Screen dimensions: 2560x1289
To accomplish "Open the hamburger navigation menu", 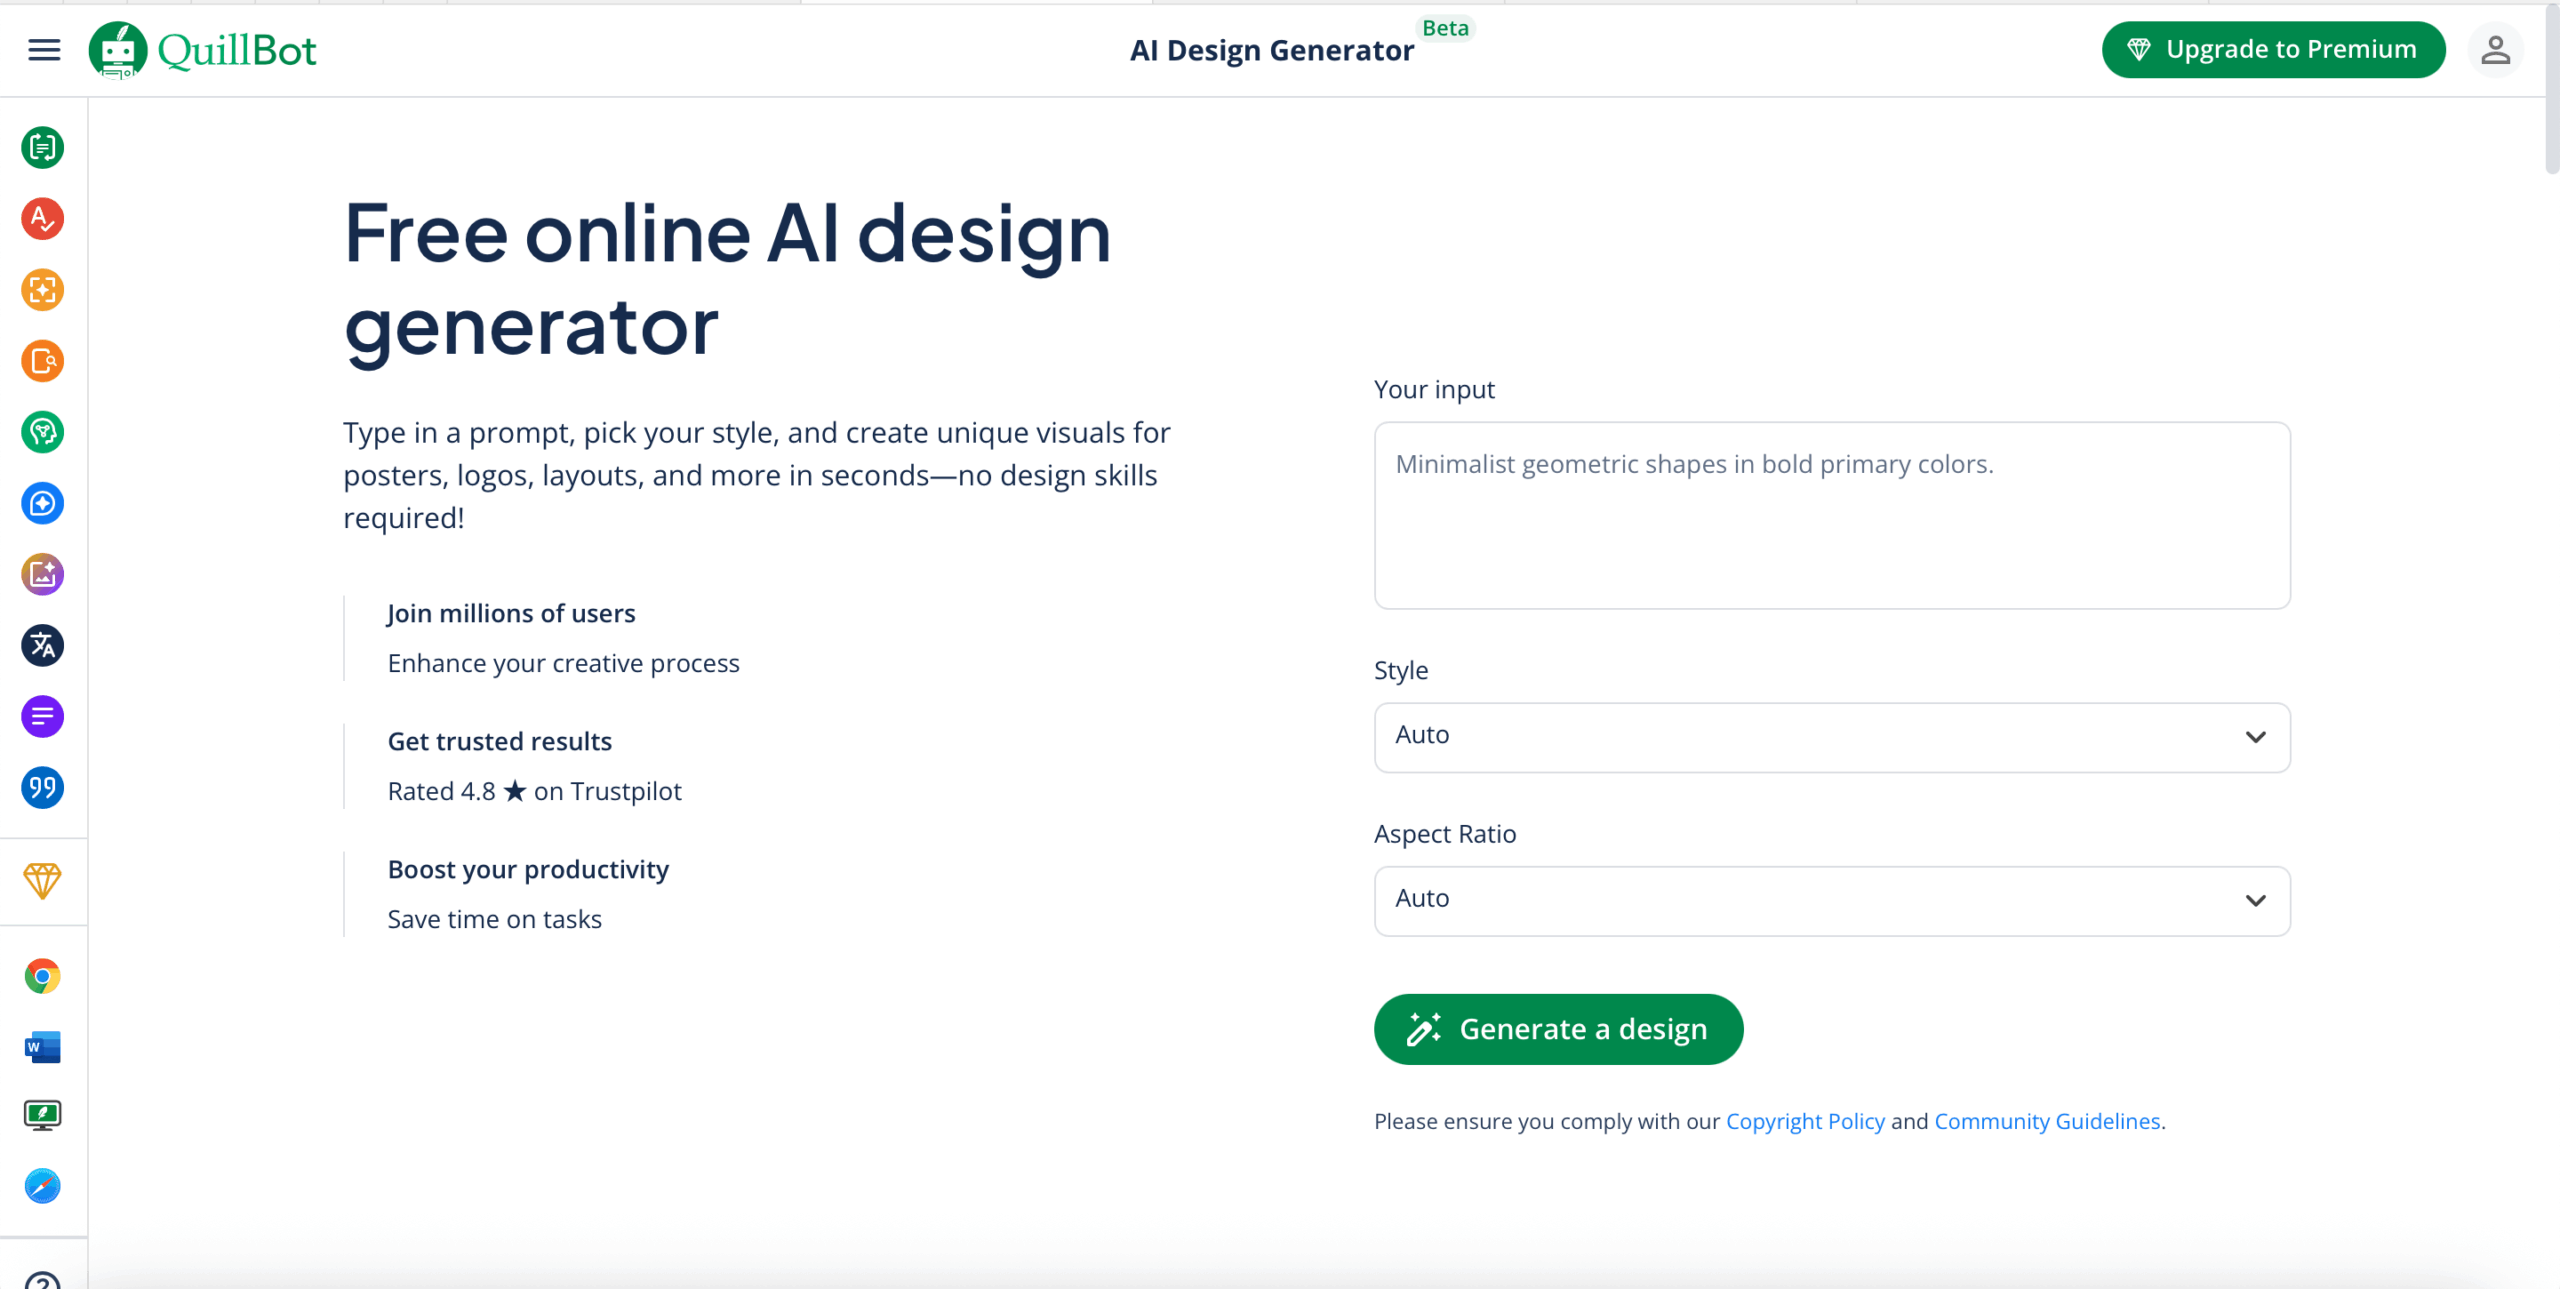I will (x=44, y=50).
